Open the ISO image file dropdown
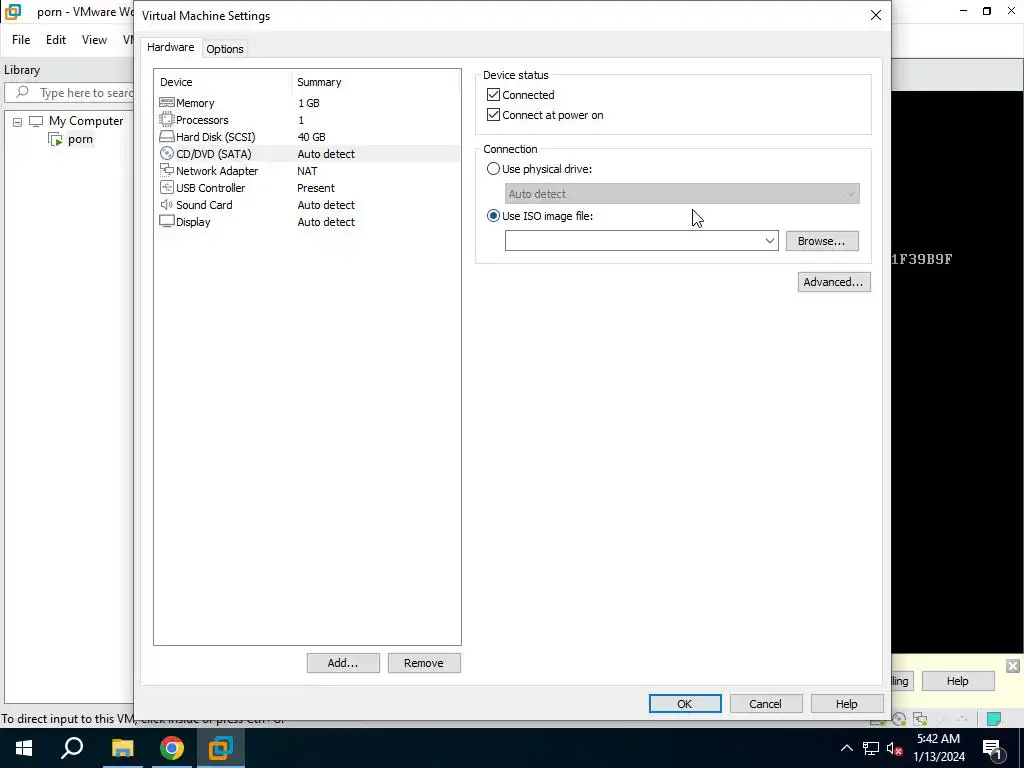 770,241
